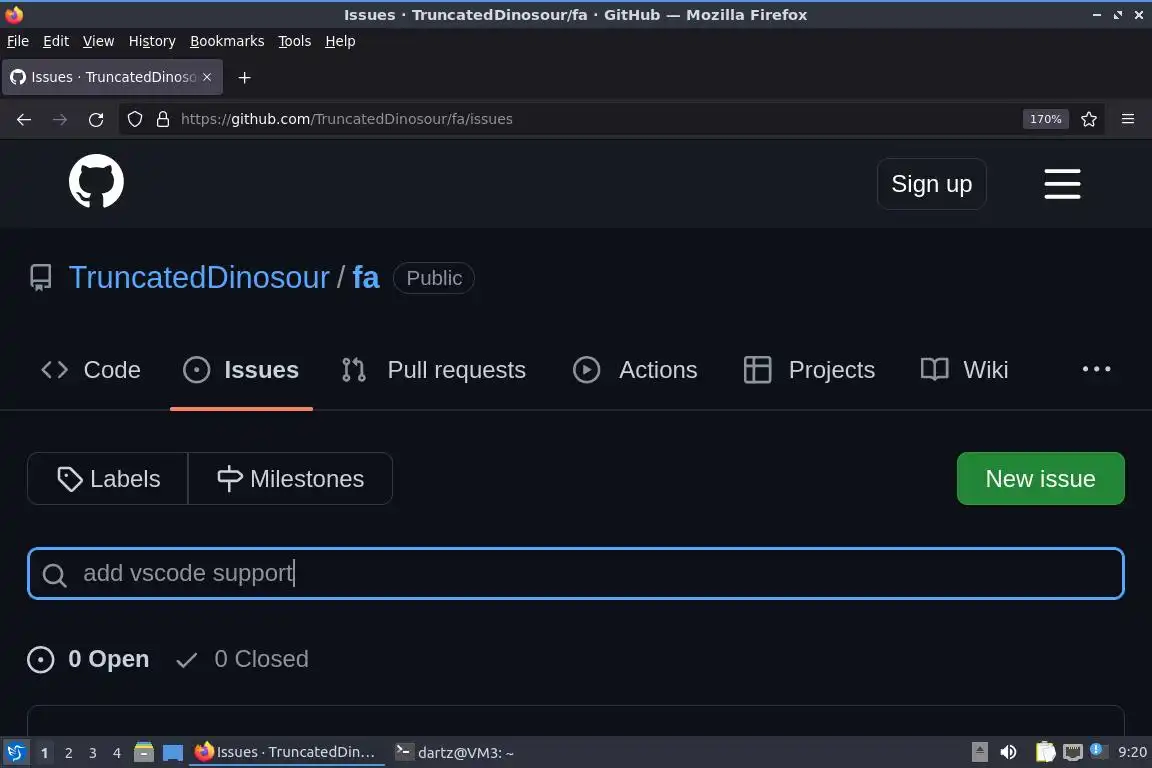This screenshot has height=768, width=1152.
Task: Open a new tab with the plus icon
Action: point(245,77)
